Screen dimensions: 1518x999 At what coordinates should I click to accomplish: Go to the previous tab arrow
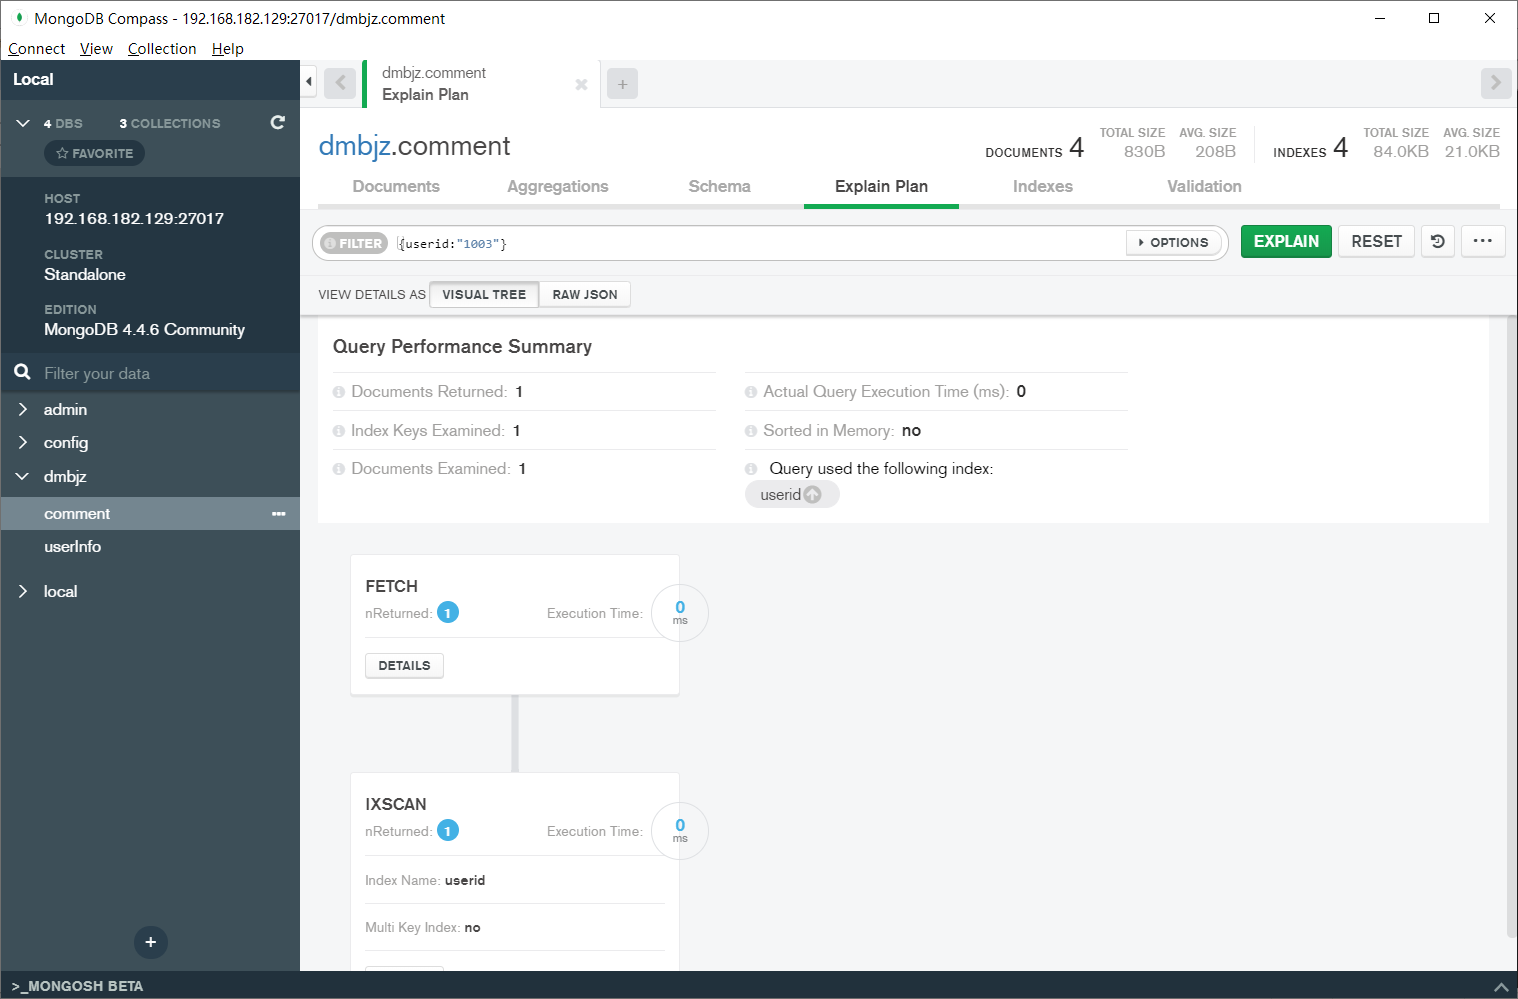[x=340, y=83]
